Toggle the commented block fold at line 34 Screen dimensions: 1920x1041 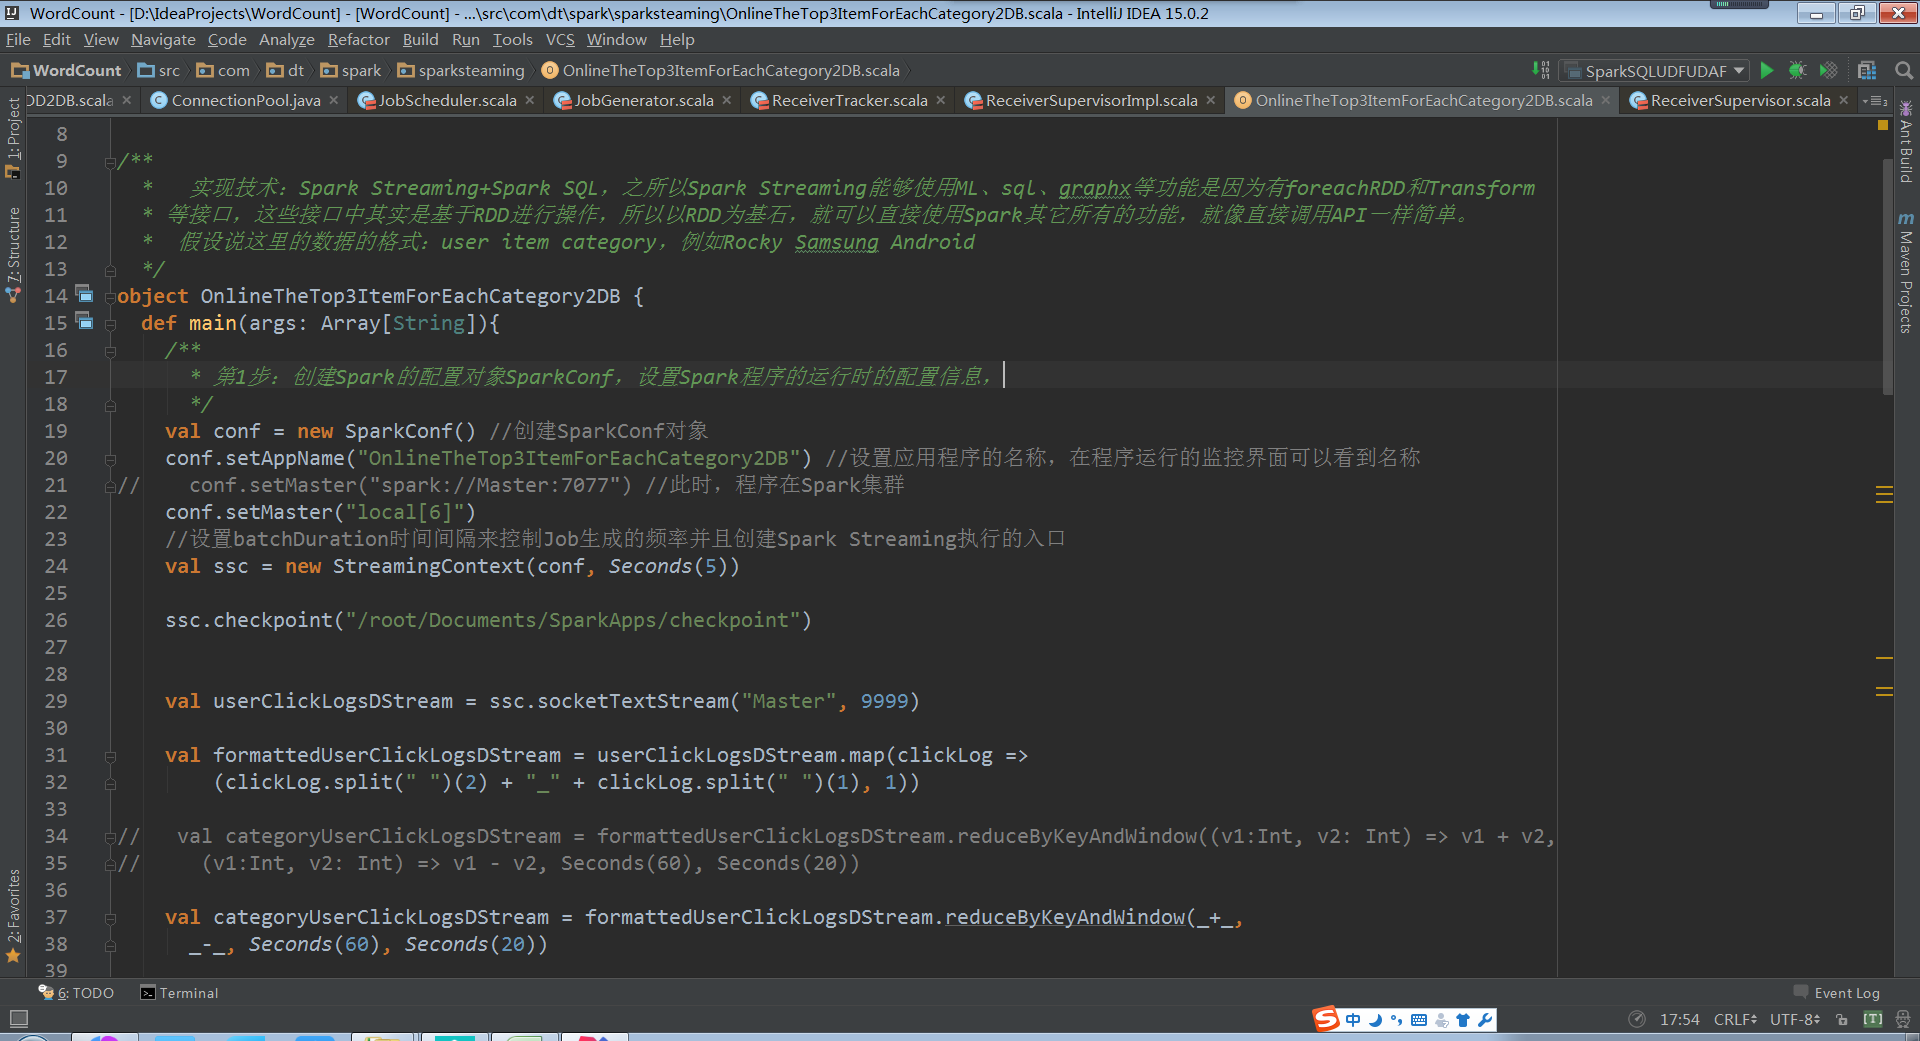pos(110,837)
